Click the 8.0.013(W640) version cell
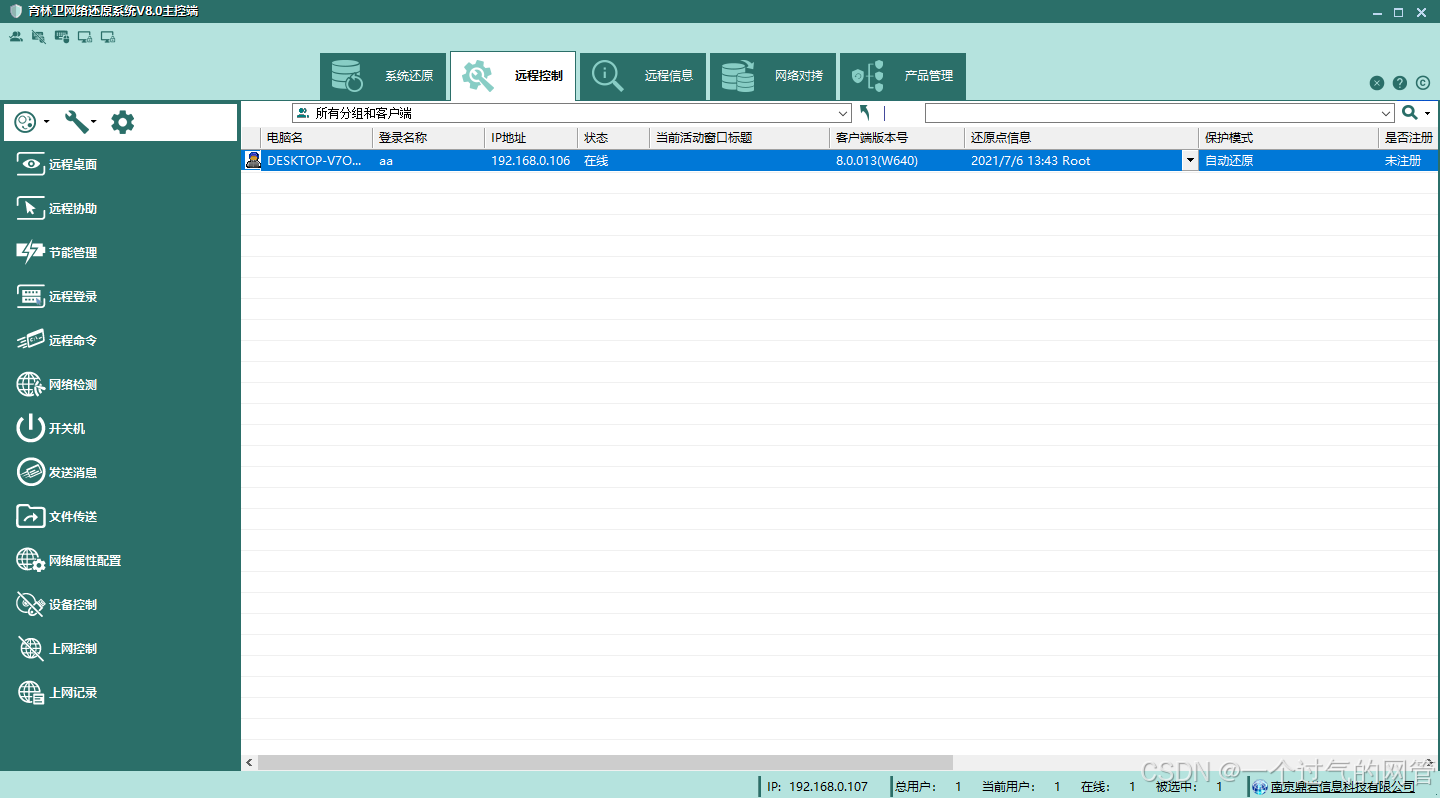This screenshot has height=798, width=1440. click(x=897, y=161)
